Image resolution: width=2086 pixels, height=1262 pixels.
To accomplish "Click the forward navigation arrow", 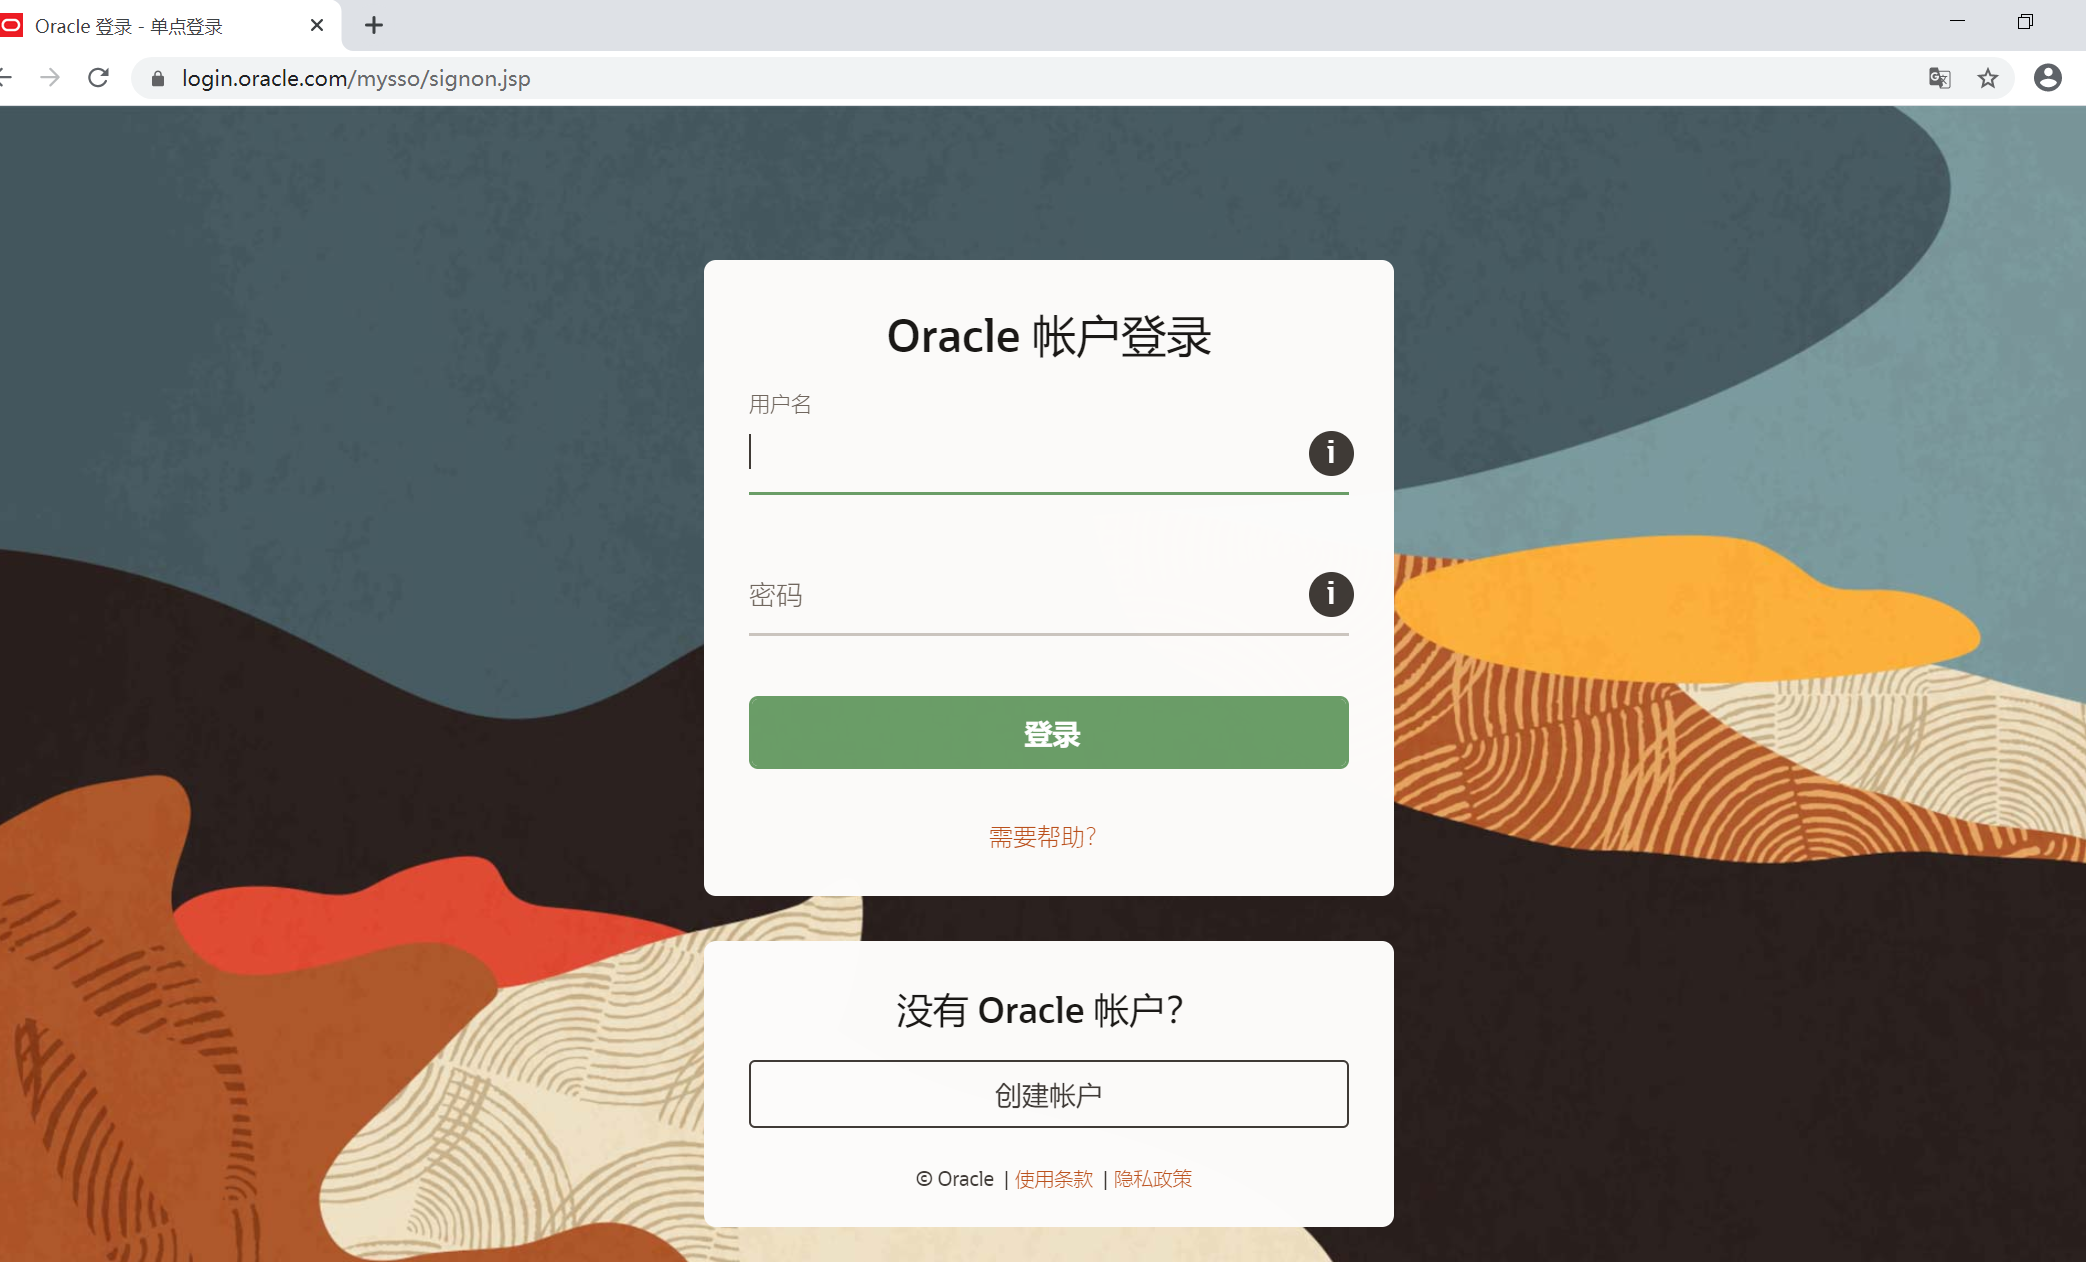I will coord(50,78).
